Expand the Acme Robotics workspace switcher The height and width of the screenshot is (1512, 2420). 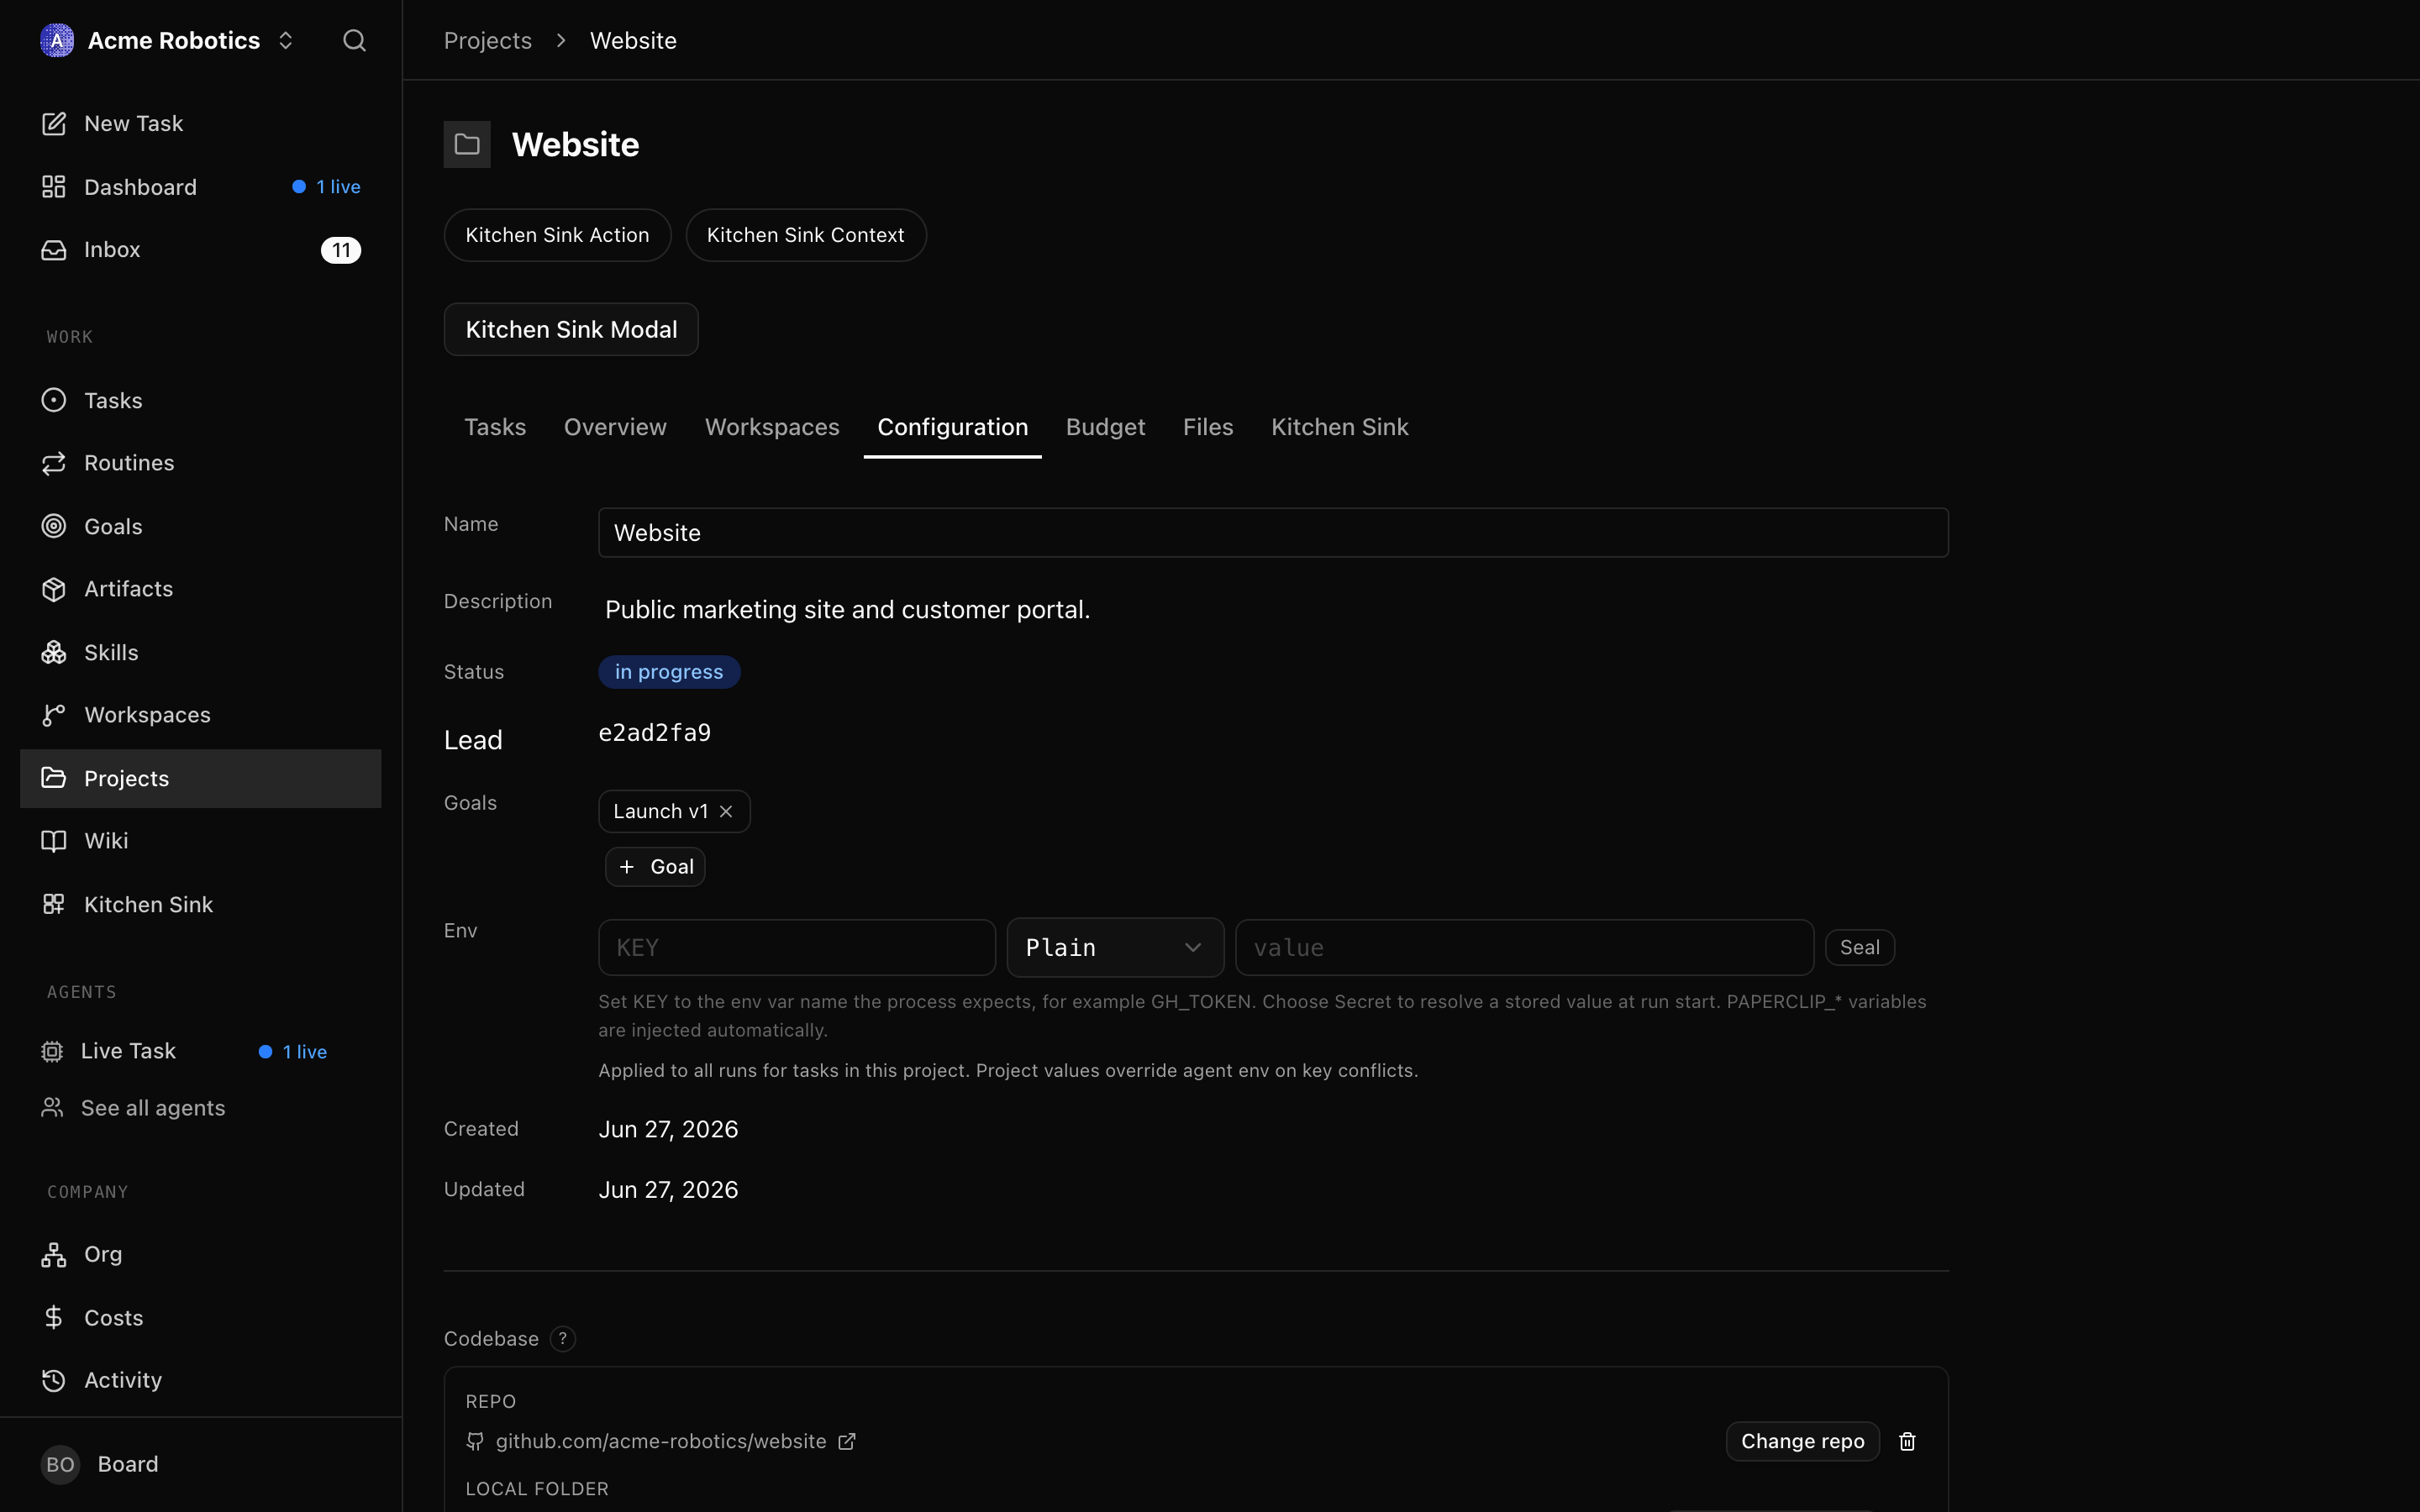click(285, 40)
